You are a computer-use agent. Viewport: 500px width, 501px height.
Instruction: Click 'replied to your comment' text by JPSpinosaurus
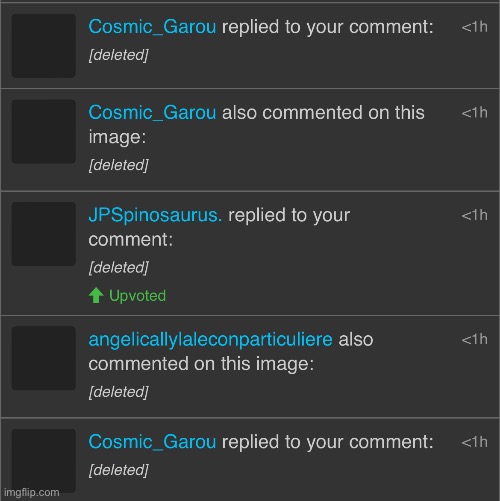pos(219,227)
